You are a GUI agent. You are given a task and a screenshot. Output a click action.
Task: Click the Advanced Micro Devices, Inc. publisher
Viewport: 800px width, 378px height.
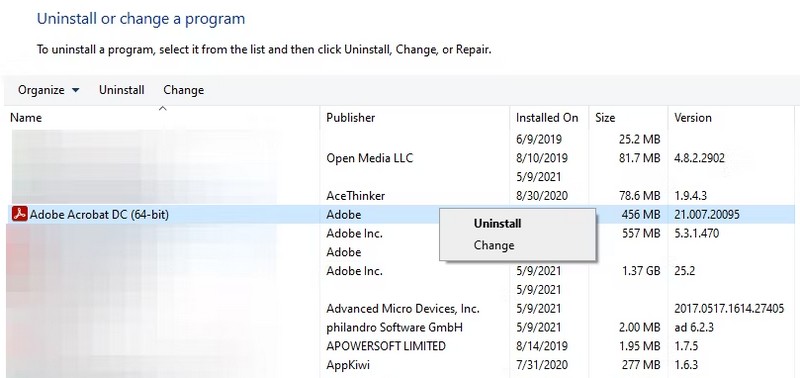click(403, 309)
